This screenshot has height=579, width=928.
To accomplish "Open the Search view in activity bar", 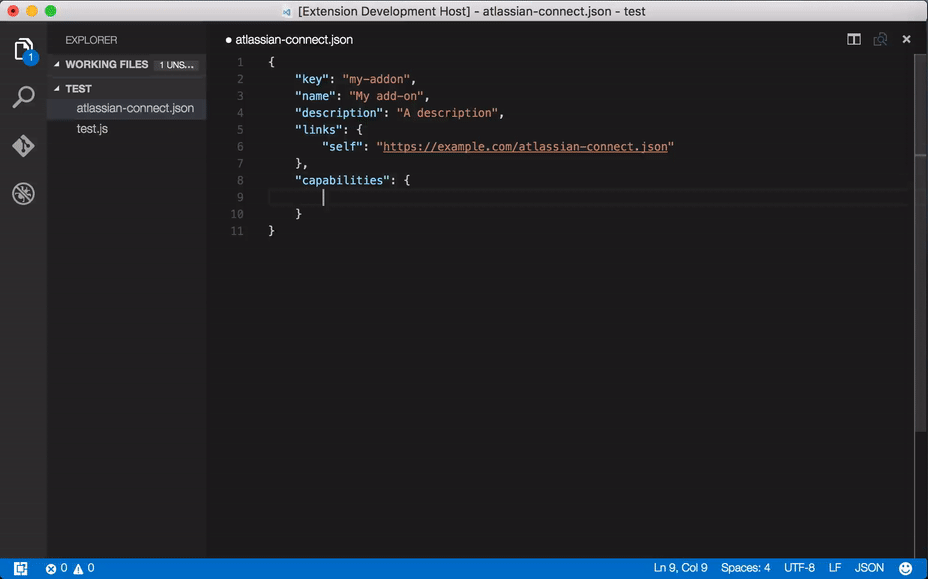I will [x=24, y=98].
